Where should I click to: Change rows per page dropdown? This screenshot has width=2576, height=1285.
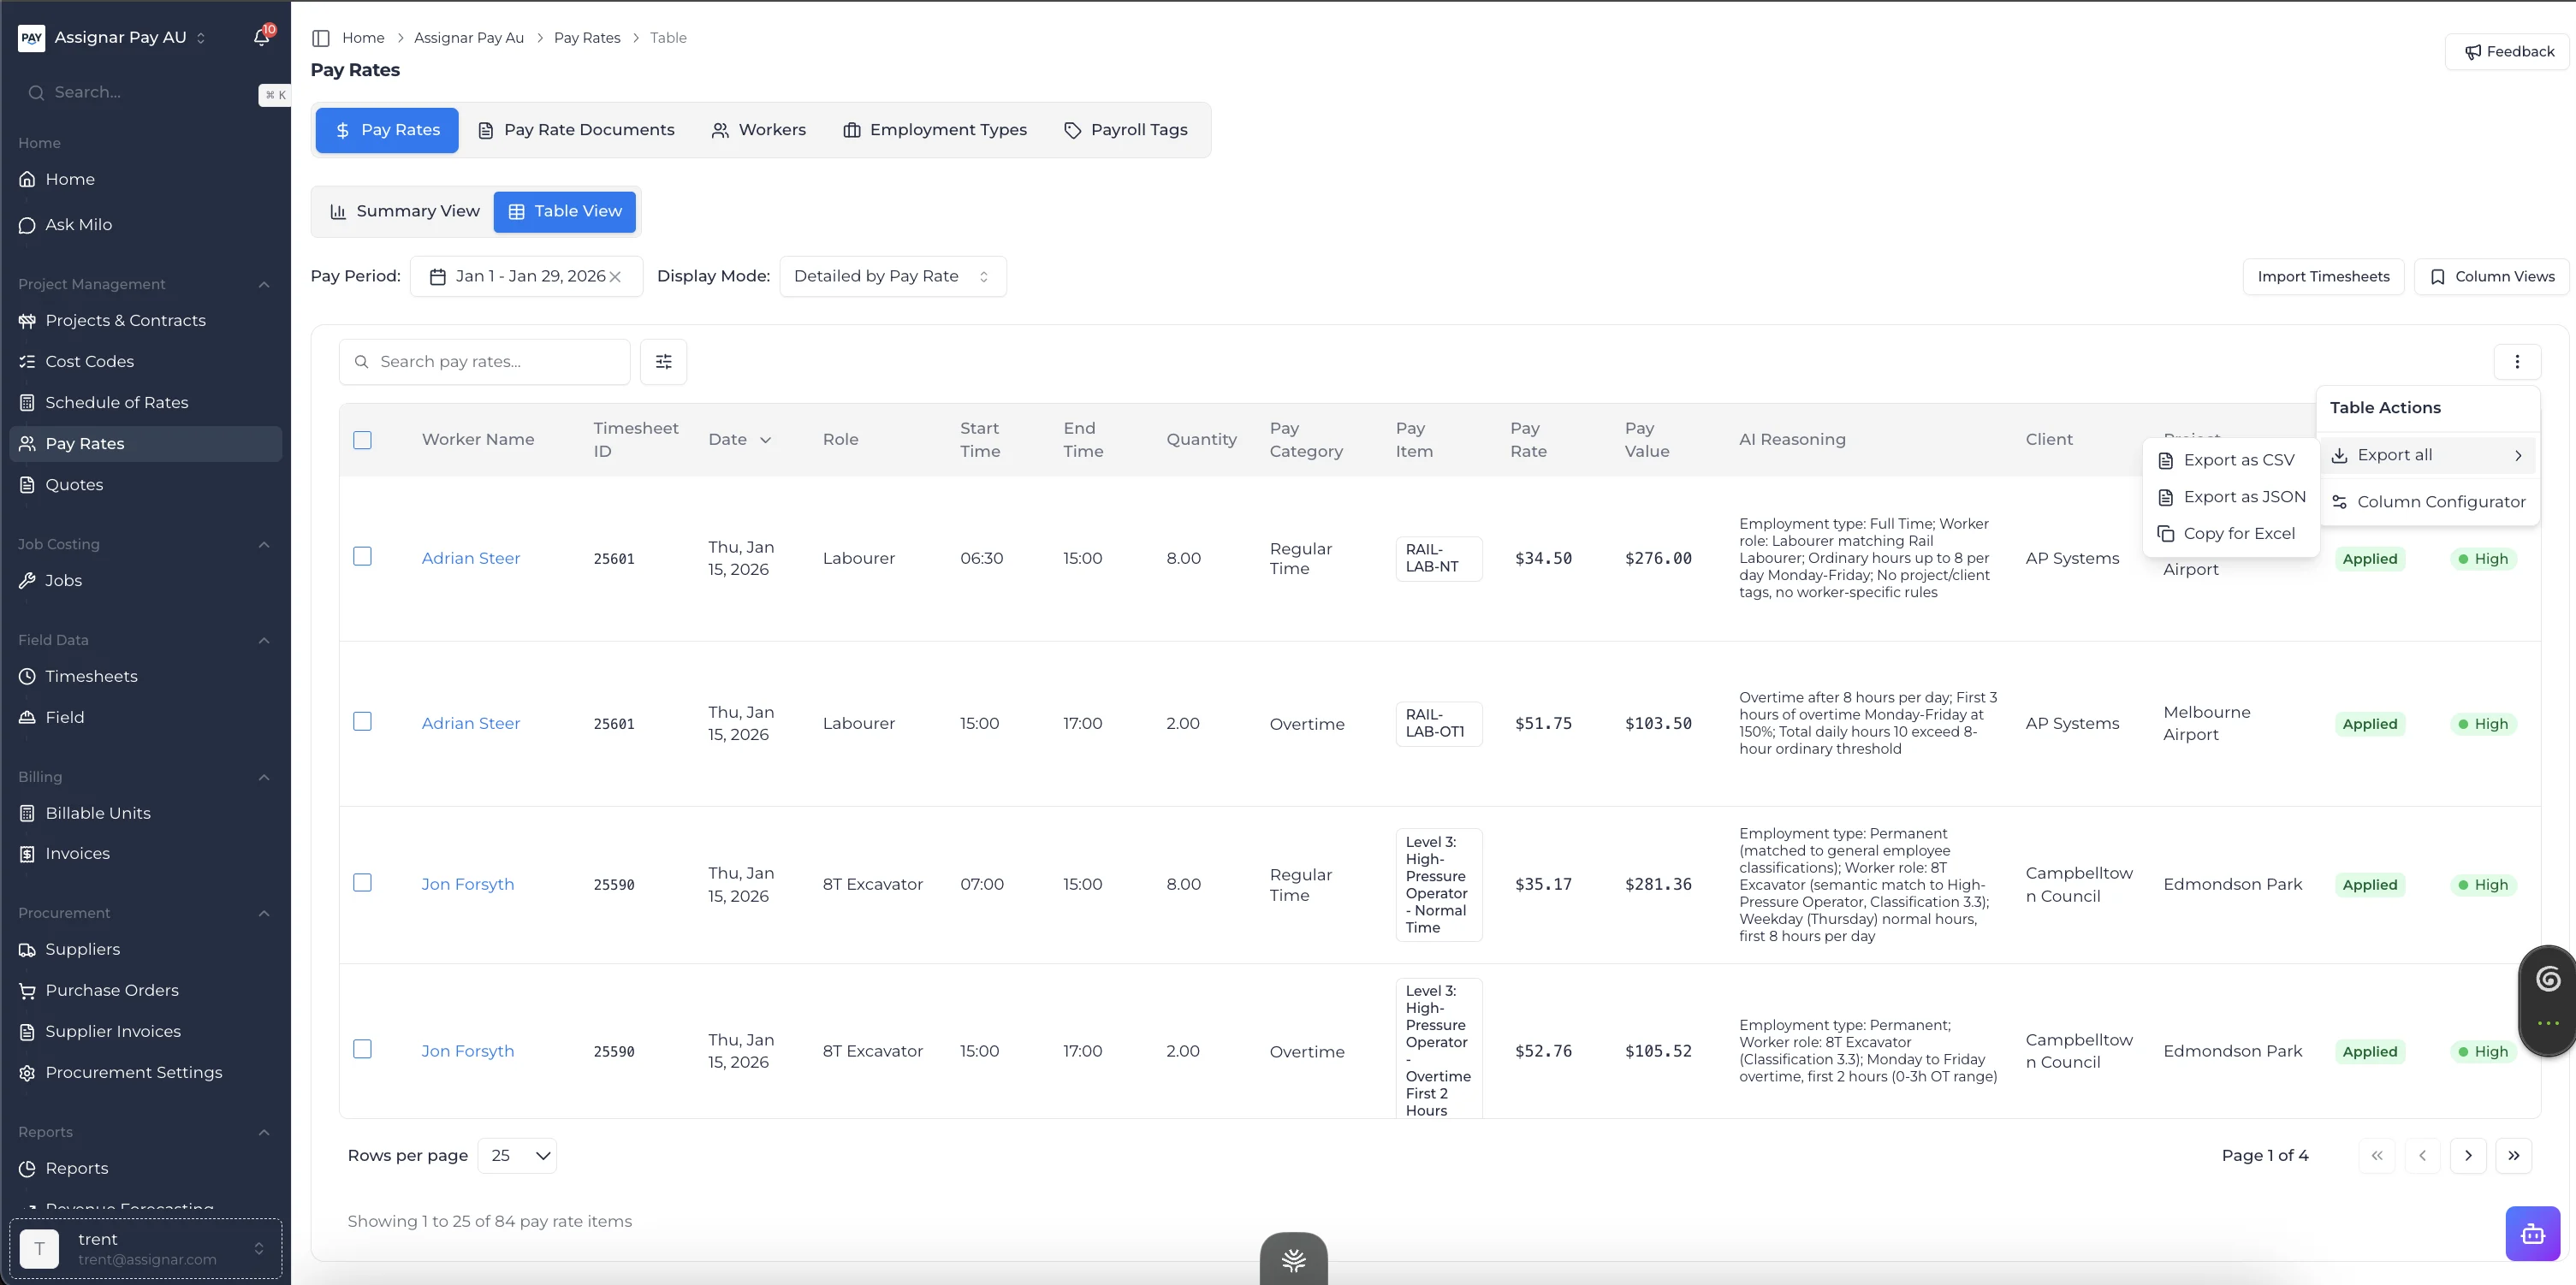click(517, 1155)
